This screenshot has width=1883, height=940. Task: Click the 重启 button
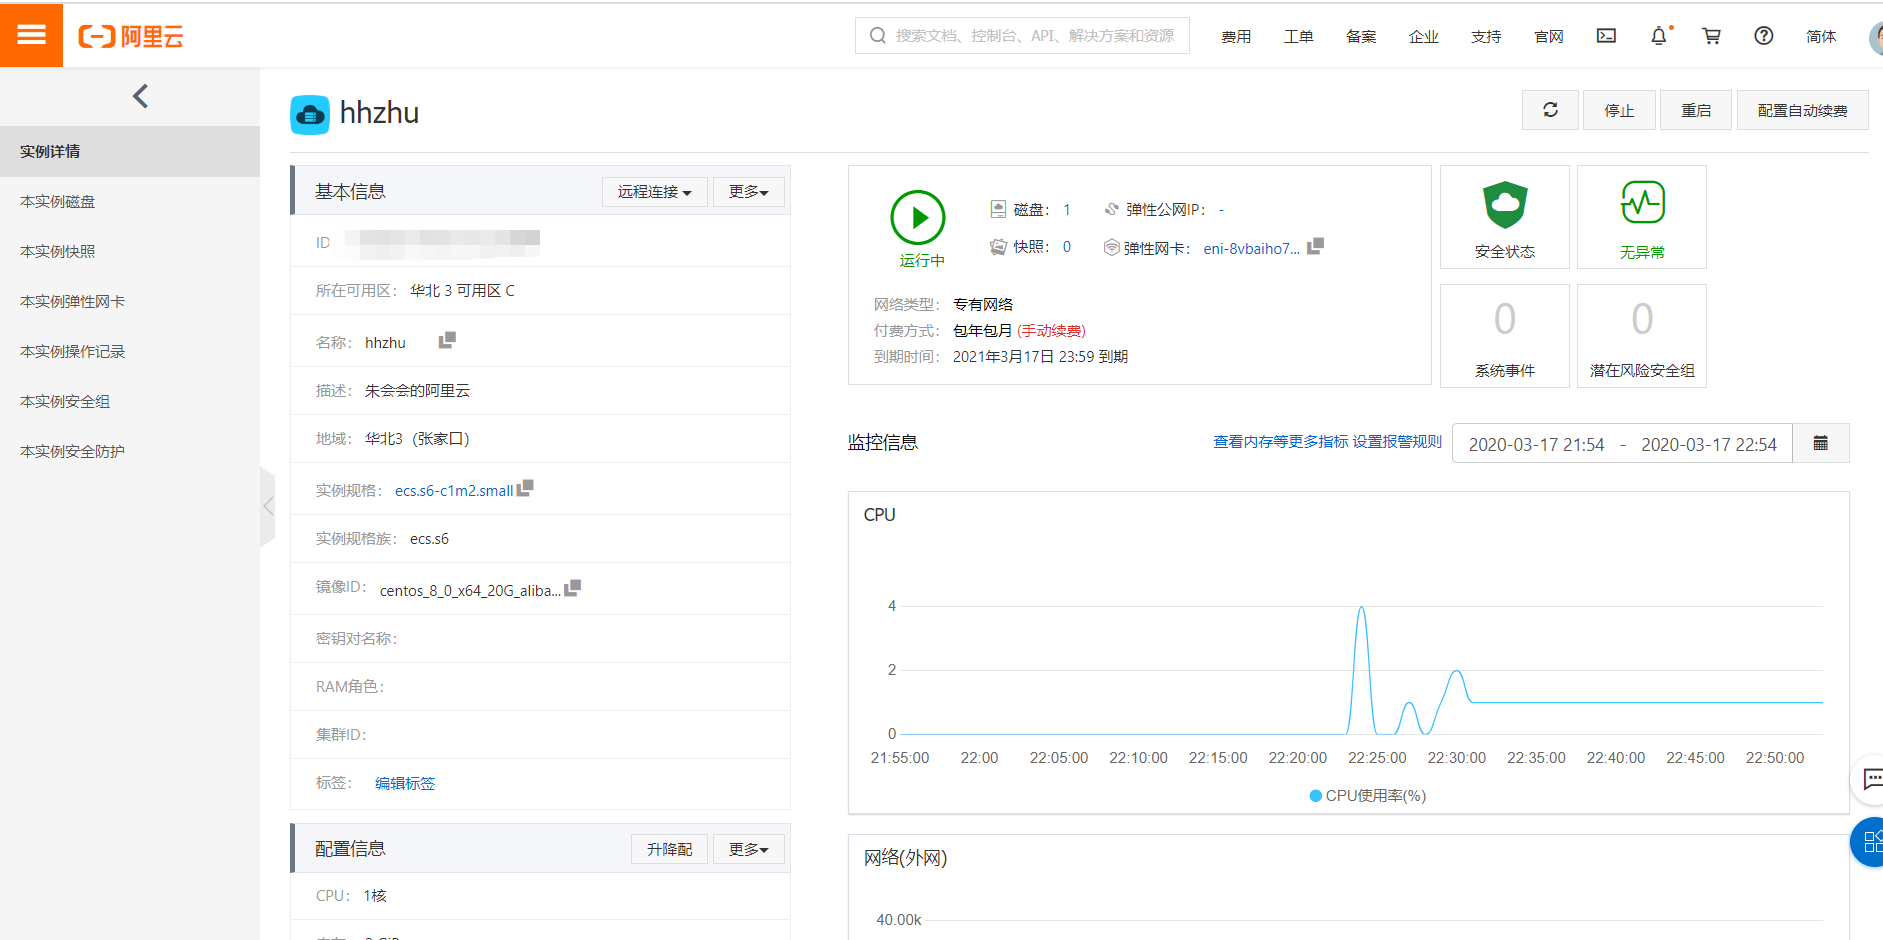(x=1696, y=110)
